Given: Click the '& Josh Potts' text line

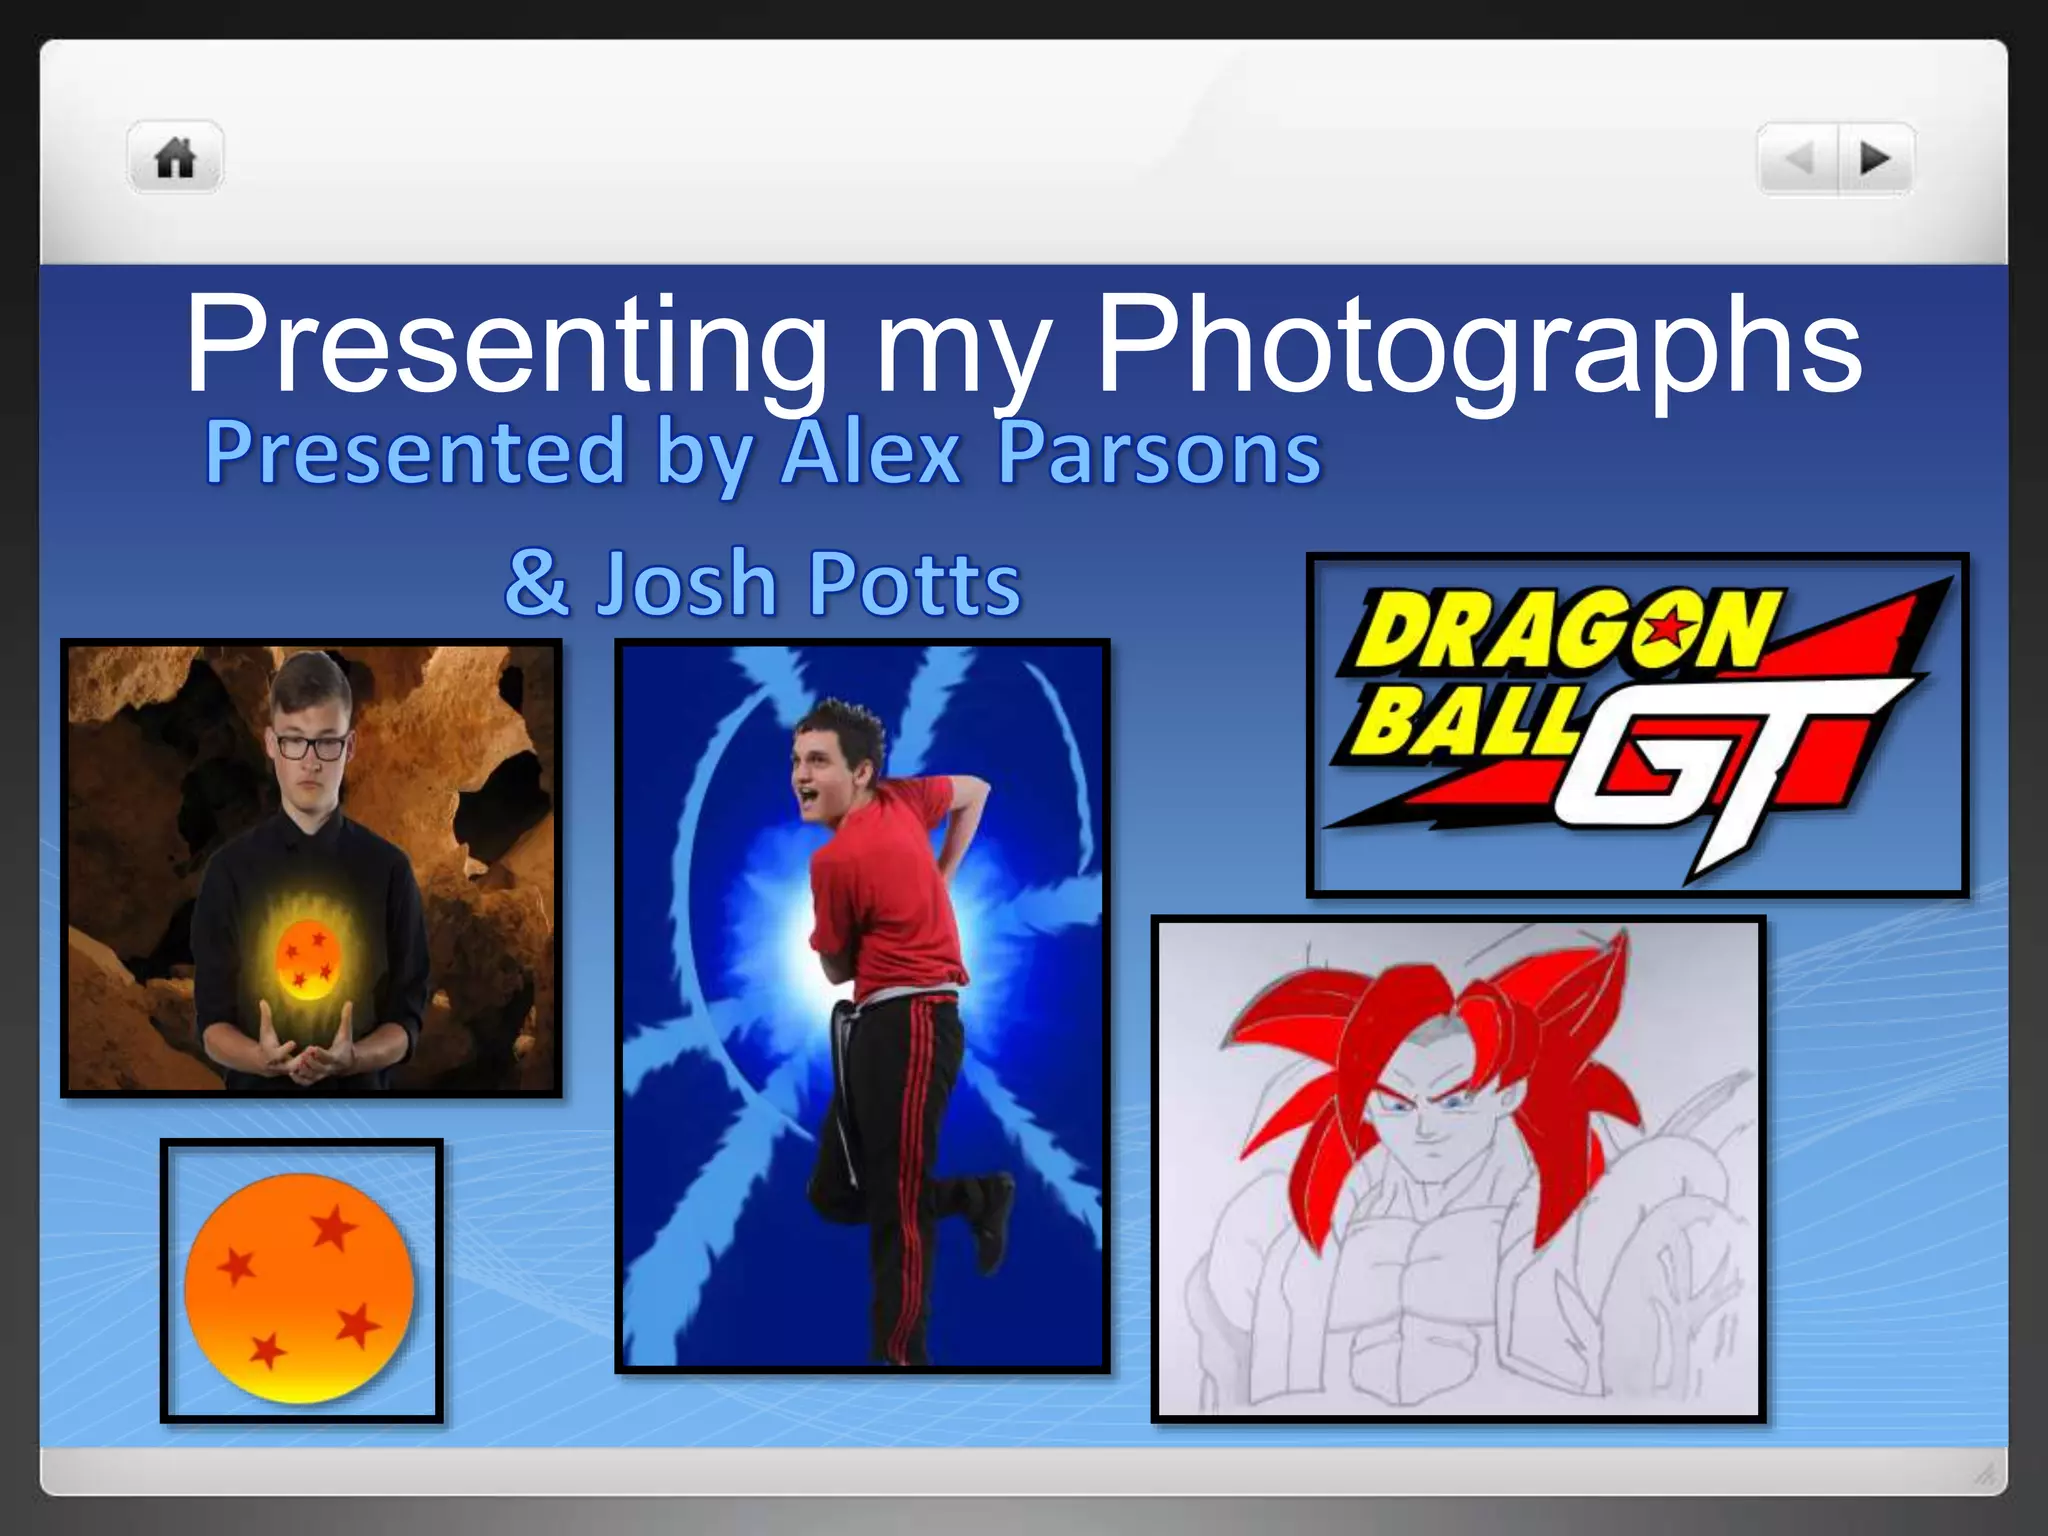Looking at the screenshot, I should (763, 583).
